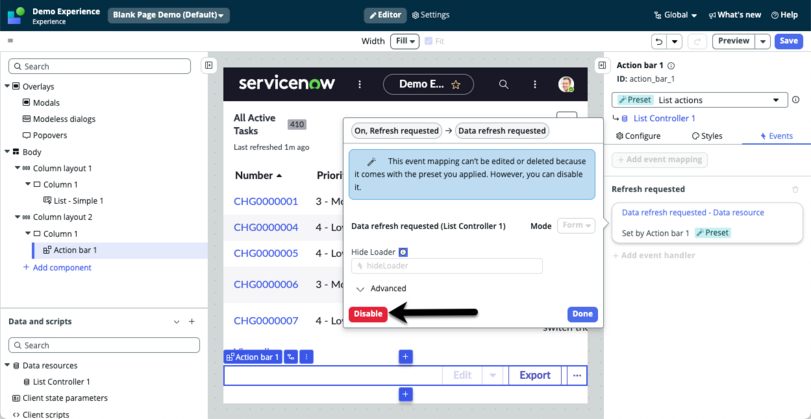Viewport: 811px width, 419px height.
Task: Collapse the Body tree node
Action: coord(7,152)
